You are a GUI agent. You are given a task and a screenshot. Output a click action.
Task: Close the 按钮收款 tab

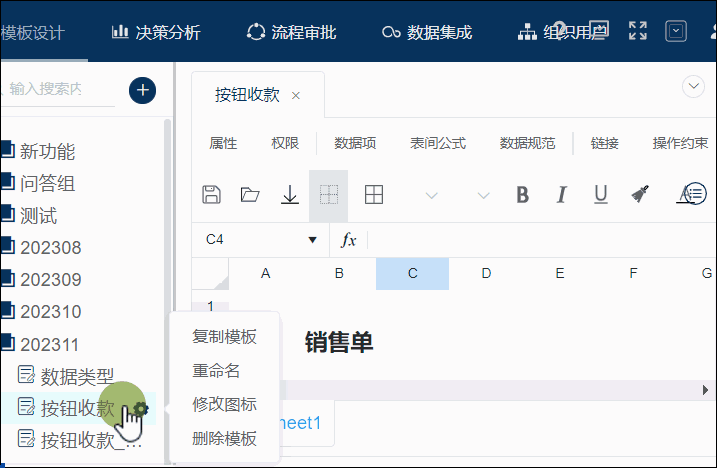point(296,96)
